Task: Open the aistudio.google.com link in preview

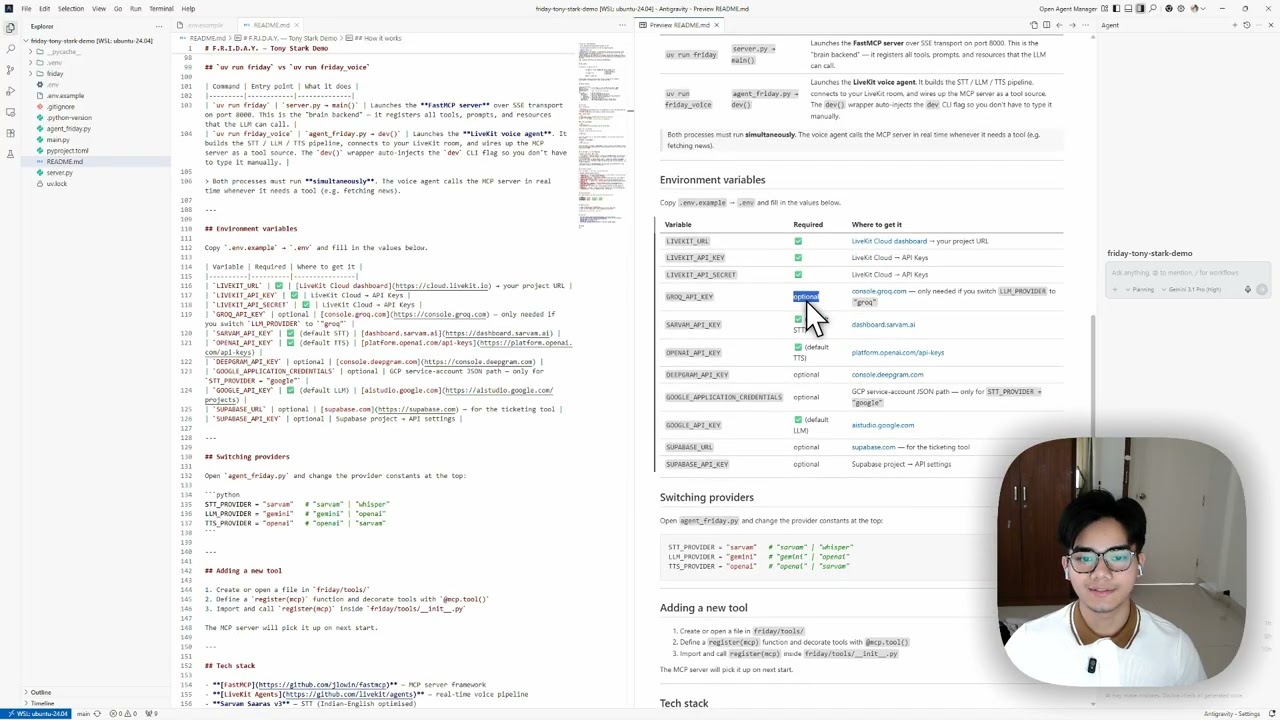Action: coord(882,425)
